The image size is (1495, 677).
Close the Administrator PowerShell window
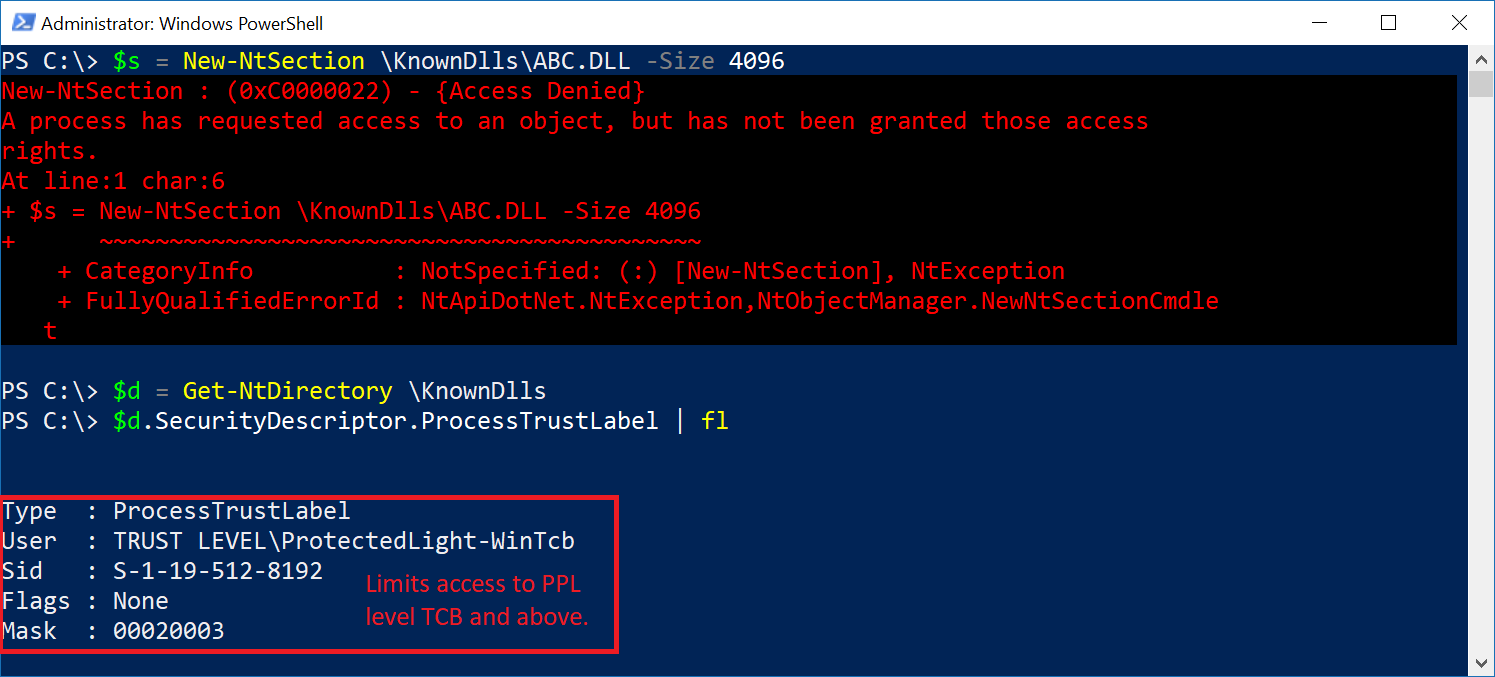[x=1457, y=22]
